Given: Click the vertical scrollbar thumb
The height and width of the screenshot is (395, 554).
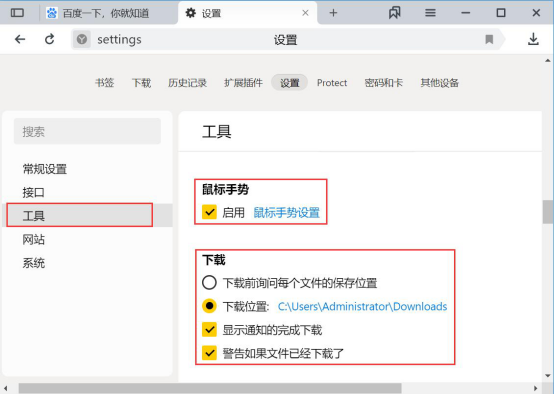Looking at the screenshot, I should point(548,212).
